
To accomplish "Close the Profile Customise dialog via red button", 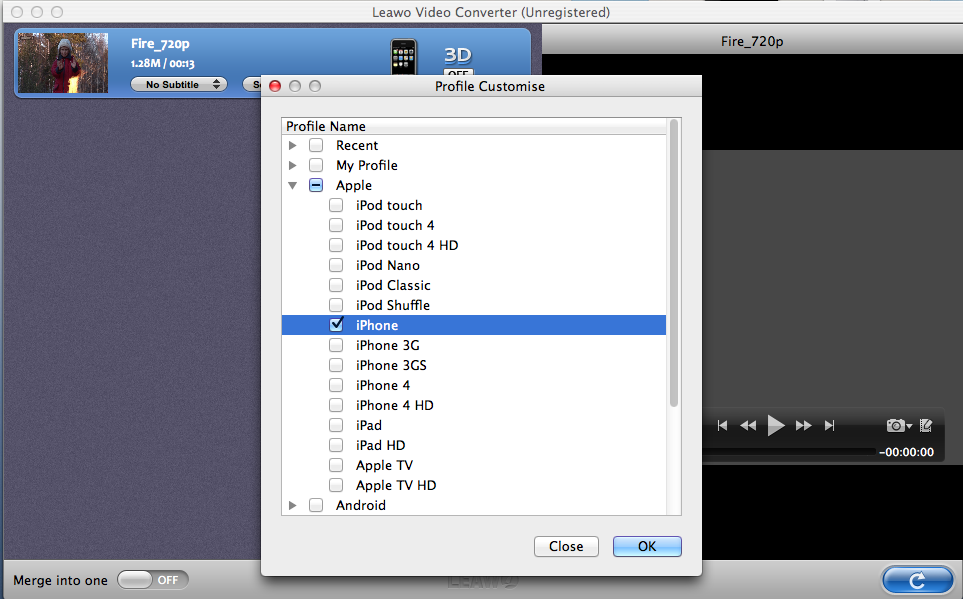I will coord(275,86).
